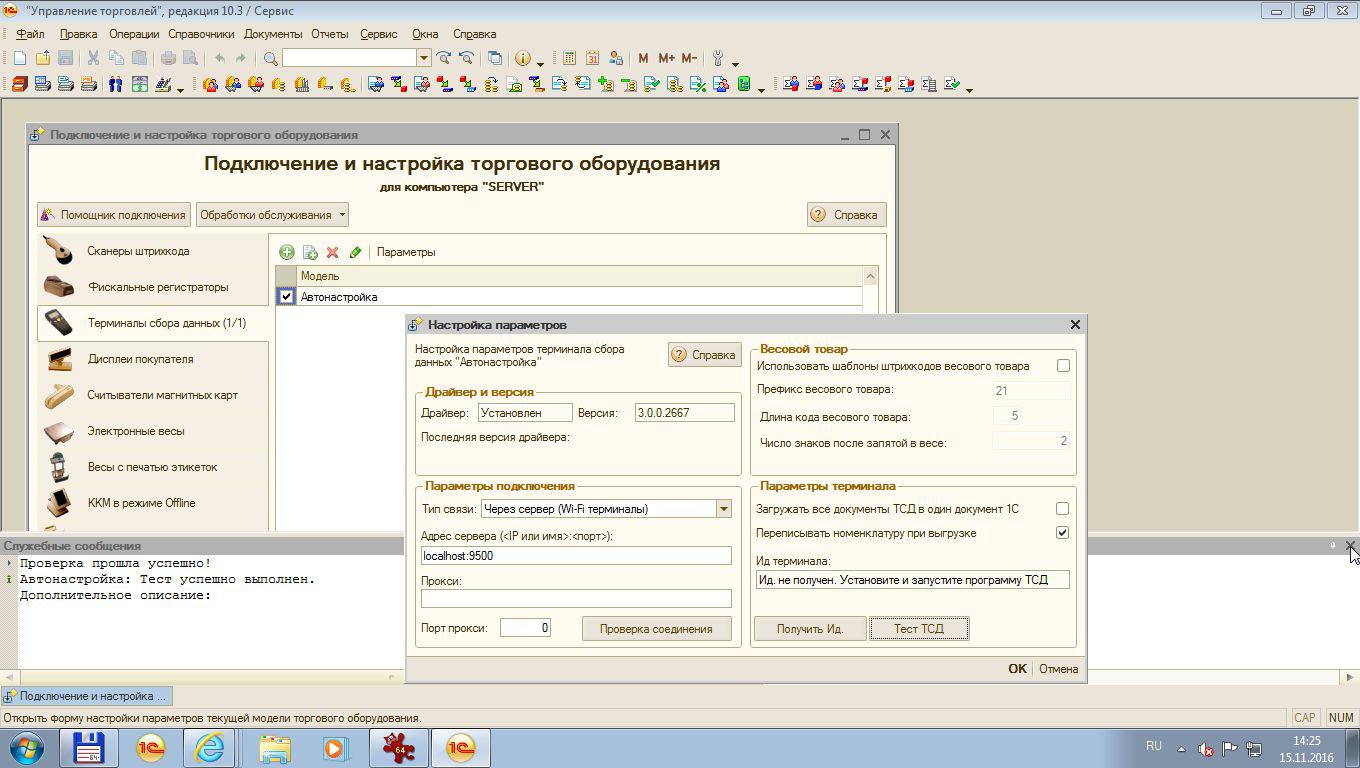
Task: Click the New document icon in toolbar
Action: [x=20, y=59]
